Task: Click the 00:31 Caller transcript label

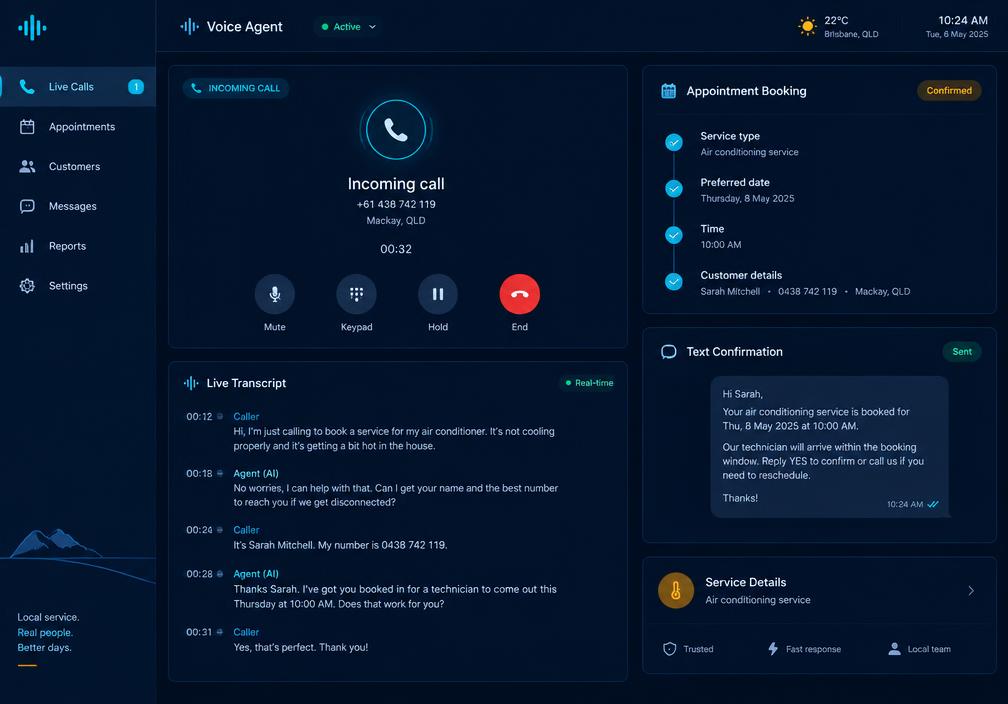Action: (x=246, y=633)
